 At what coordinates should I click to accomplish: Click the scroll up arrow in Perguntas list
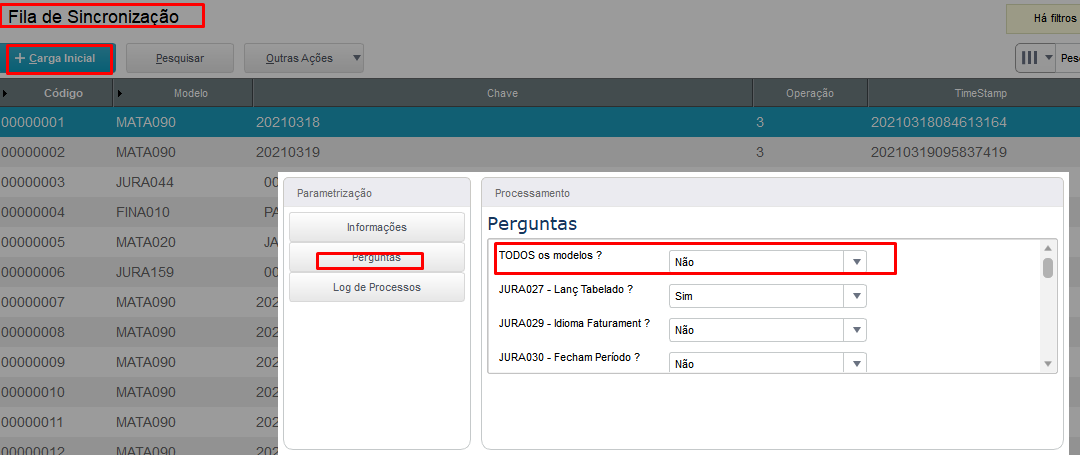point(1048,248)
